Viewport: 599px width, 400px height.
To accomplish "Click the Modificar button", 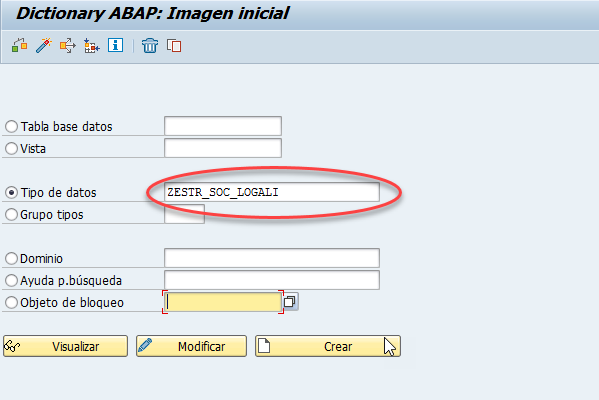I will pyautogui.click(x=191, y=346).
